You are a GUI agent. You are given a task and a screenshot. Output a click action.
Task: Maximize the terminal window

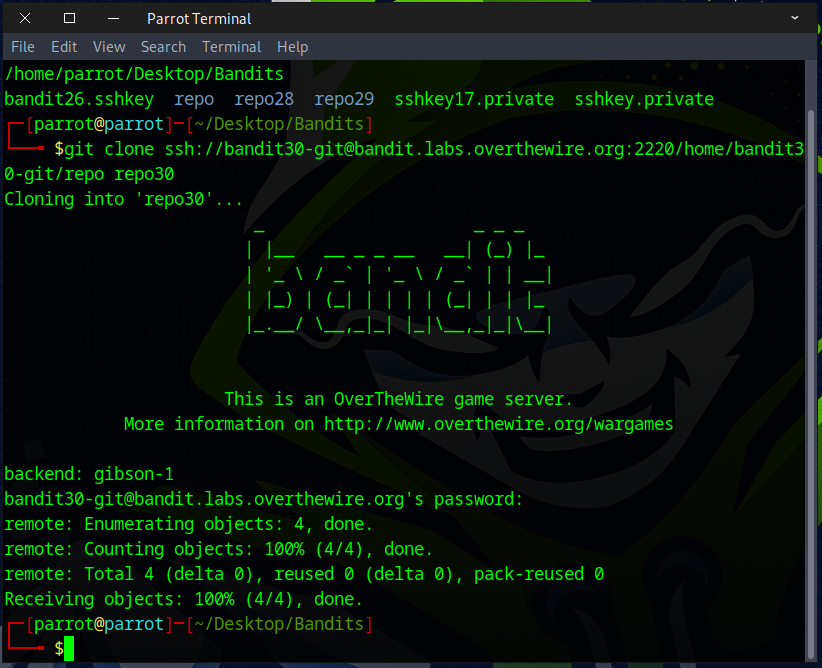pos(69,18)
